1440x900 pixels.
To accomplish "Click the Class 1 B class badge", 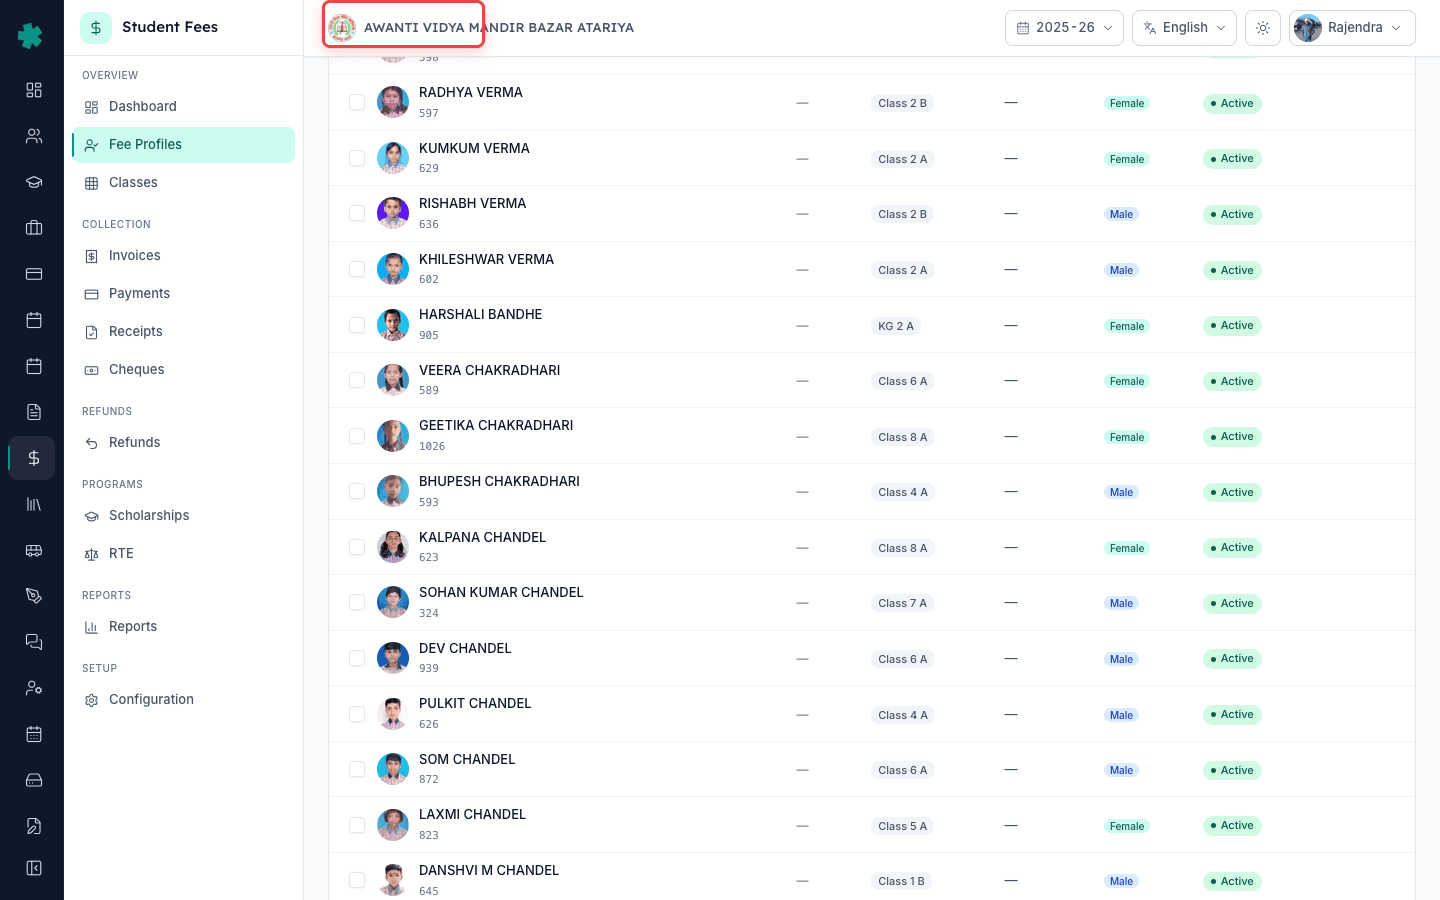I will (x=902, y=881).
